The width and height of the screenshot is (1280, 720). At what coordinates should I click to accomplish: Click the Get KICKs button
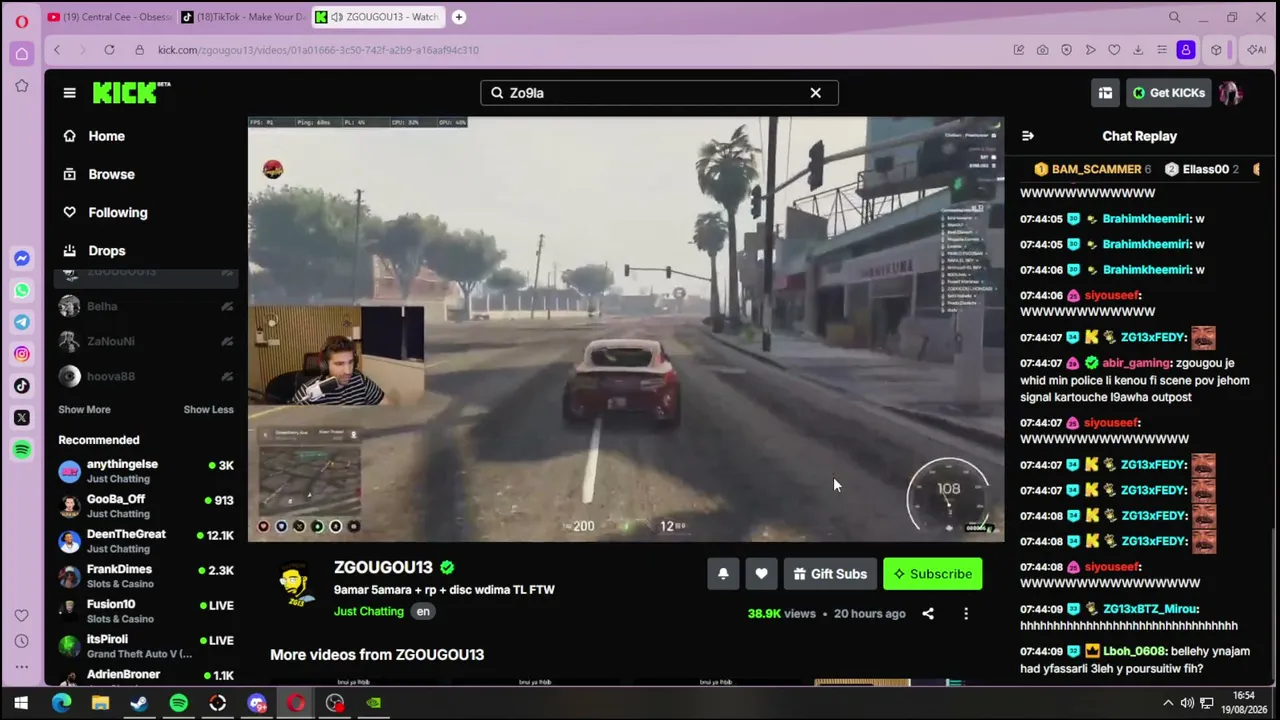(1168, 93)
